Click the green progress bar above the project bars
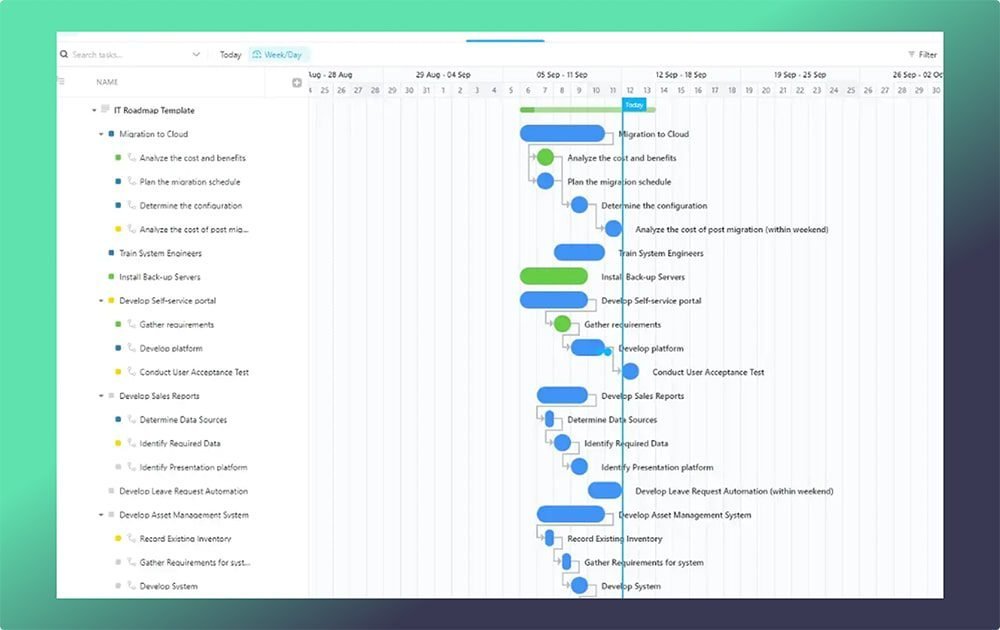1000x630 pixels. coord(560,108)
